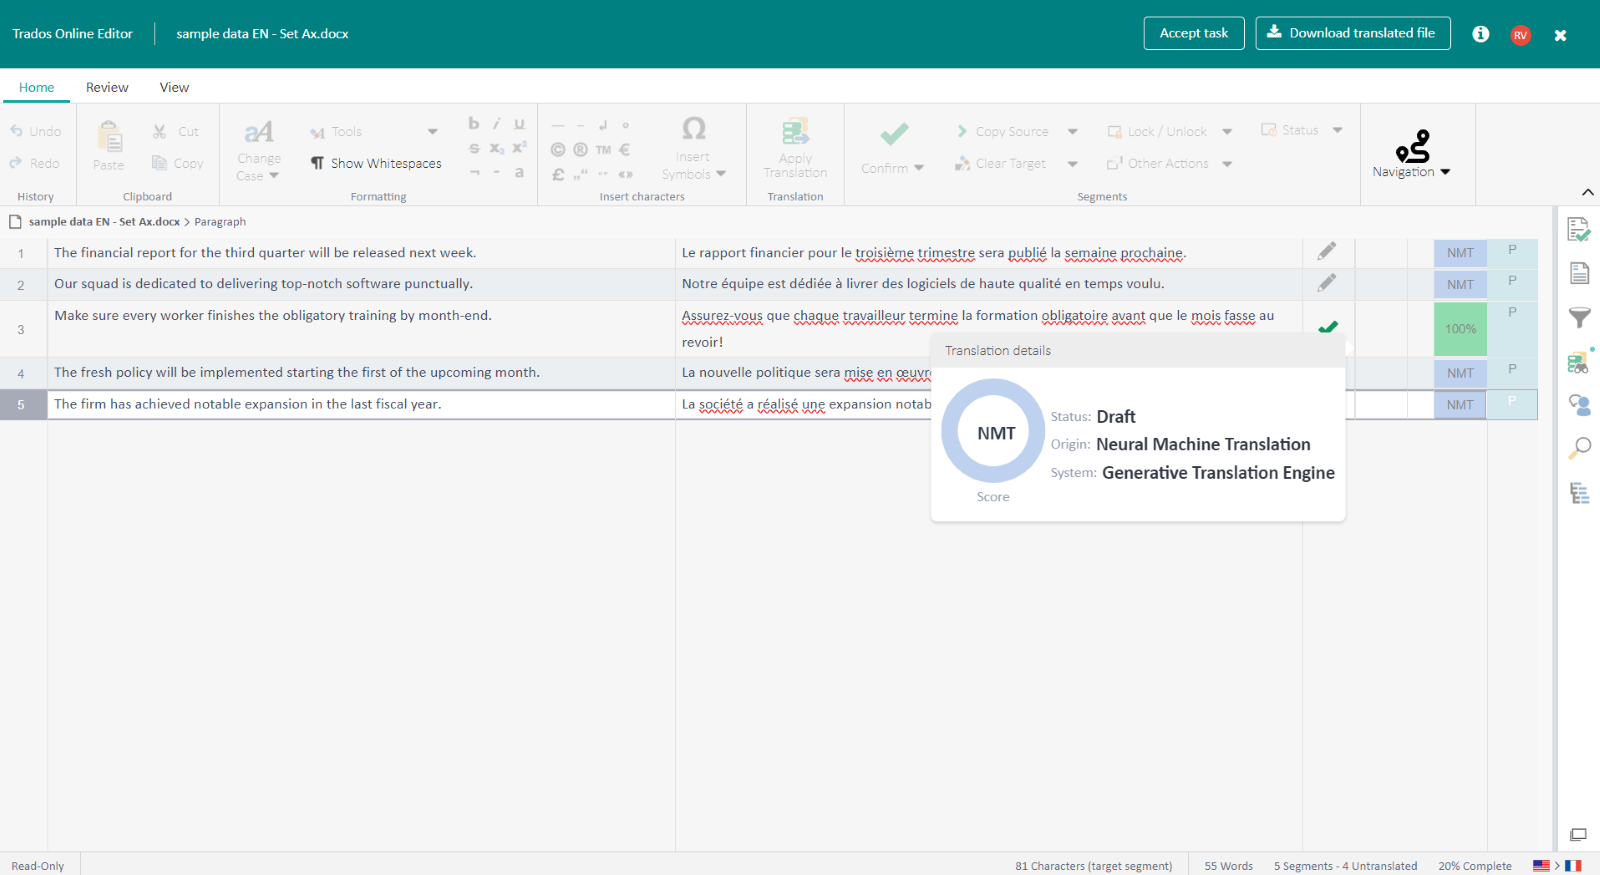Click the Apply Translation icon
The width and height of the screenshot is (1600, 875).
point(796,131)
